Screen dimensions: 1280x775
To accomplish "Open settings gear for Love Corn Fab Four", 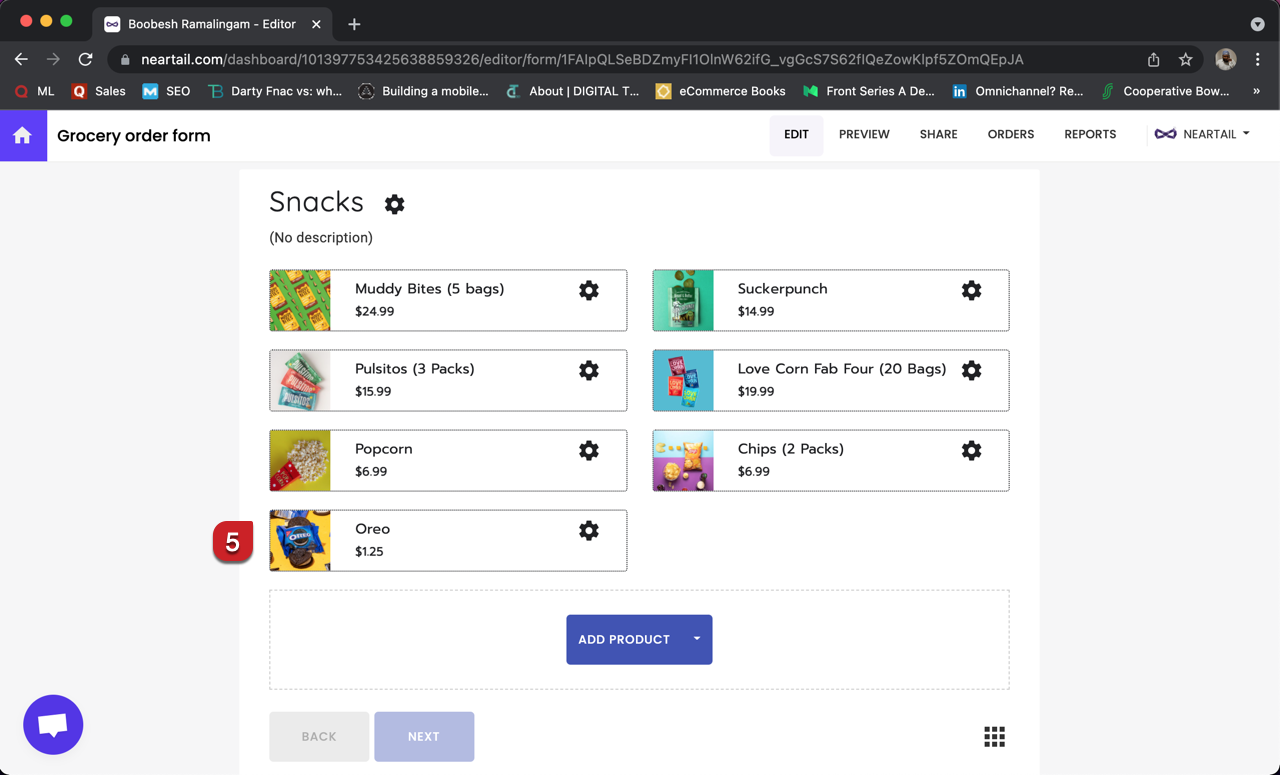I will pyautogui.click(x=971, y=370).
